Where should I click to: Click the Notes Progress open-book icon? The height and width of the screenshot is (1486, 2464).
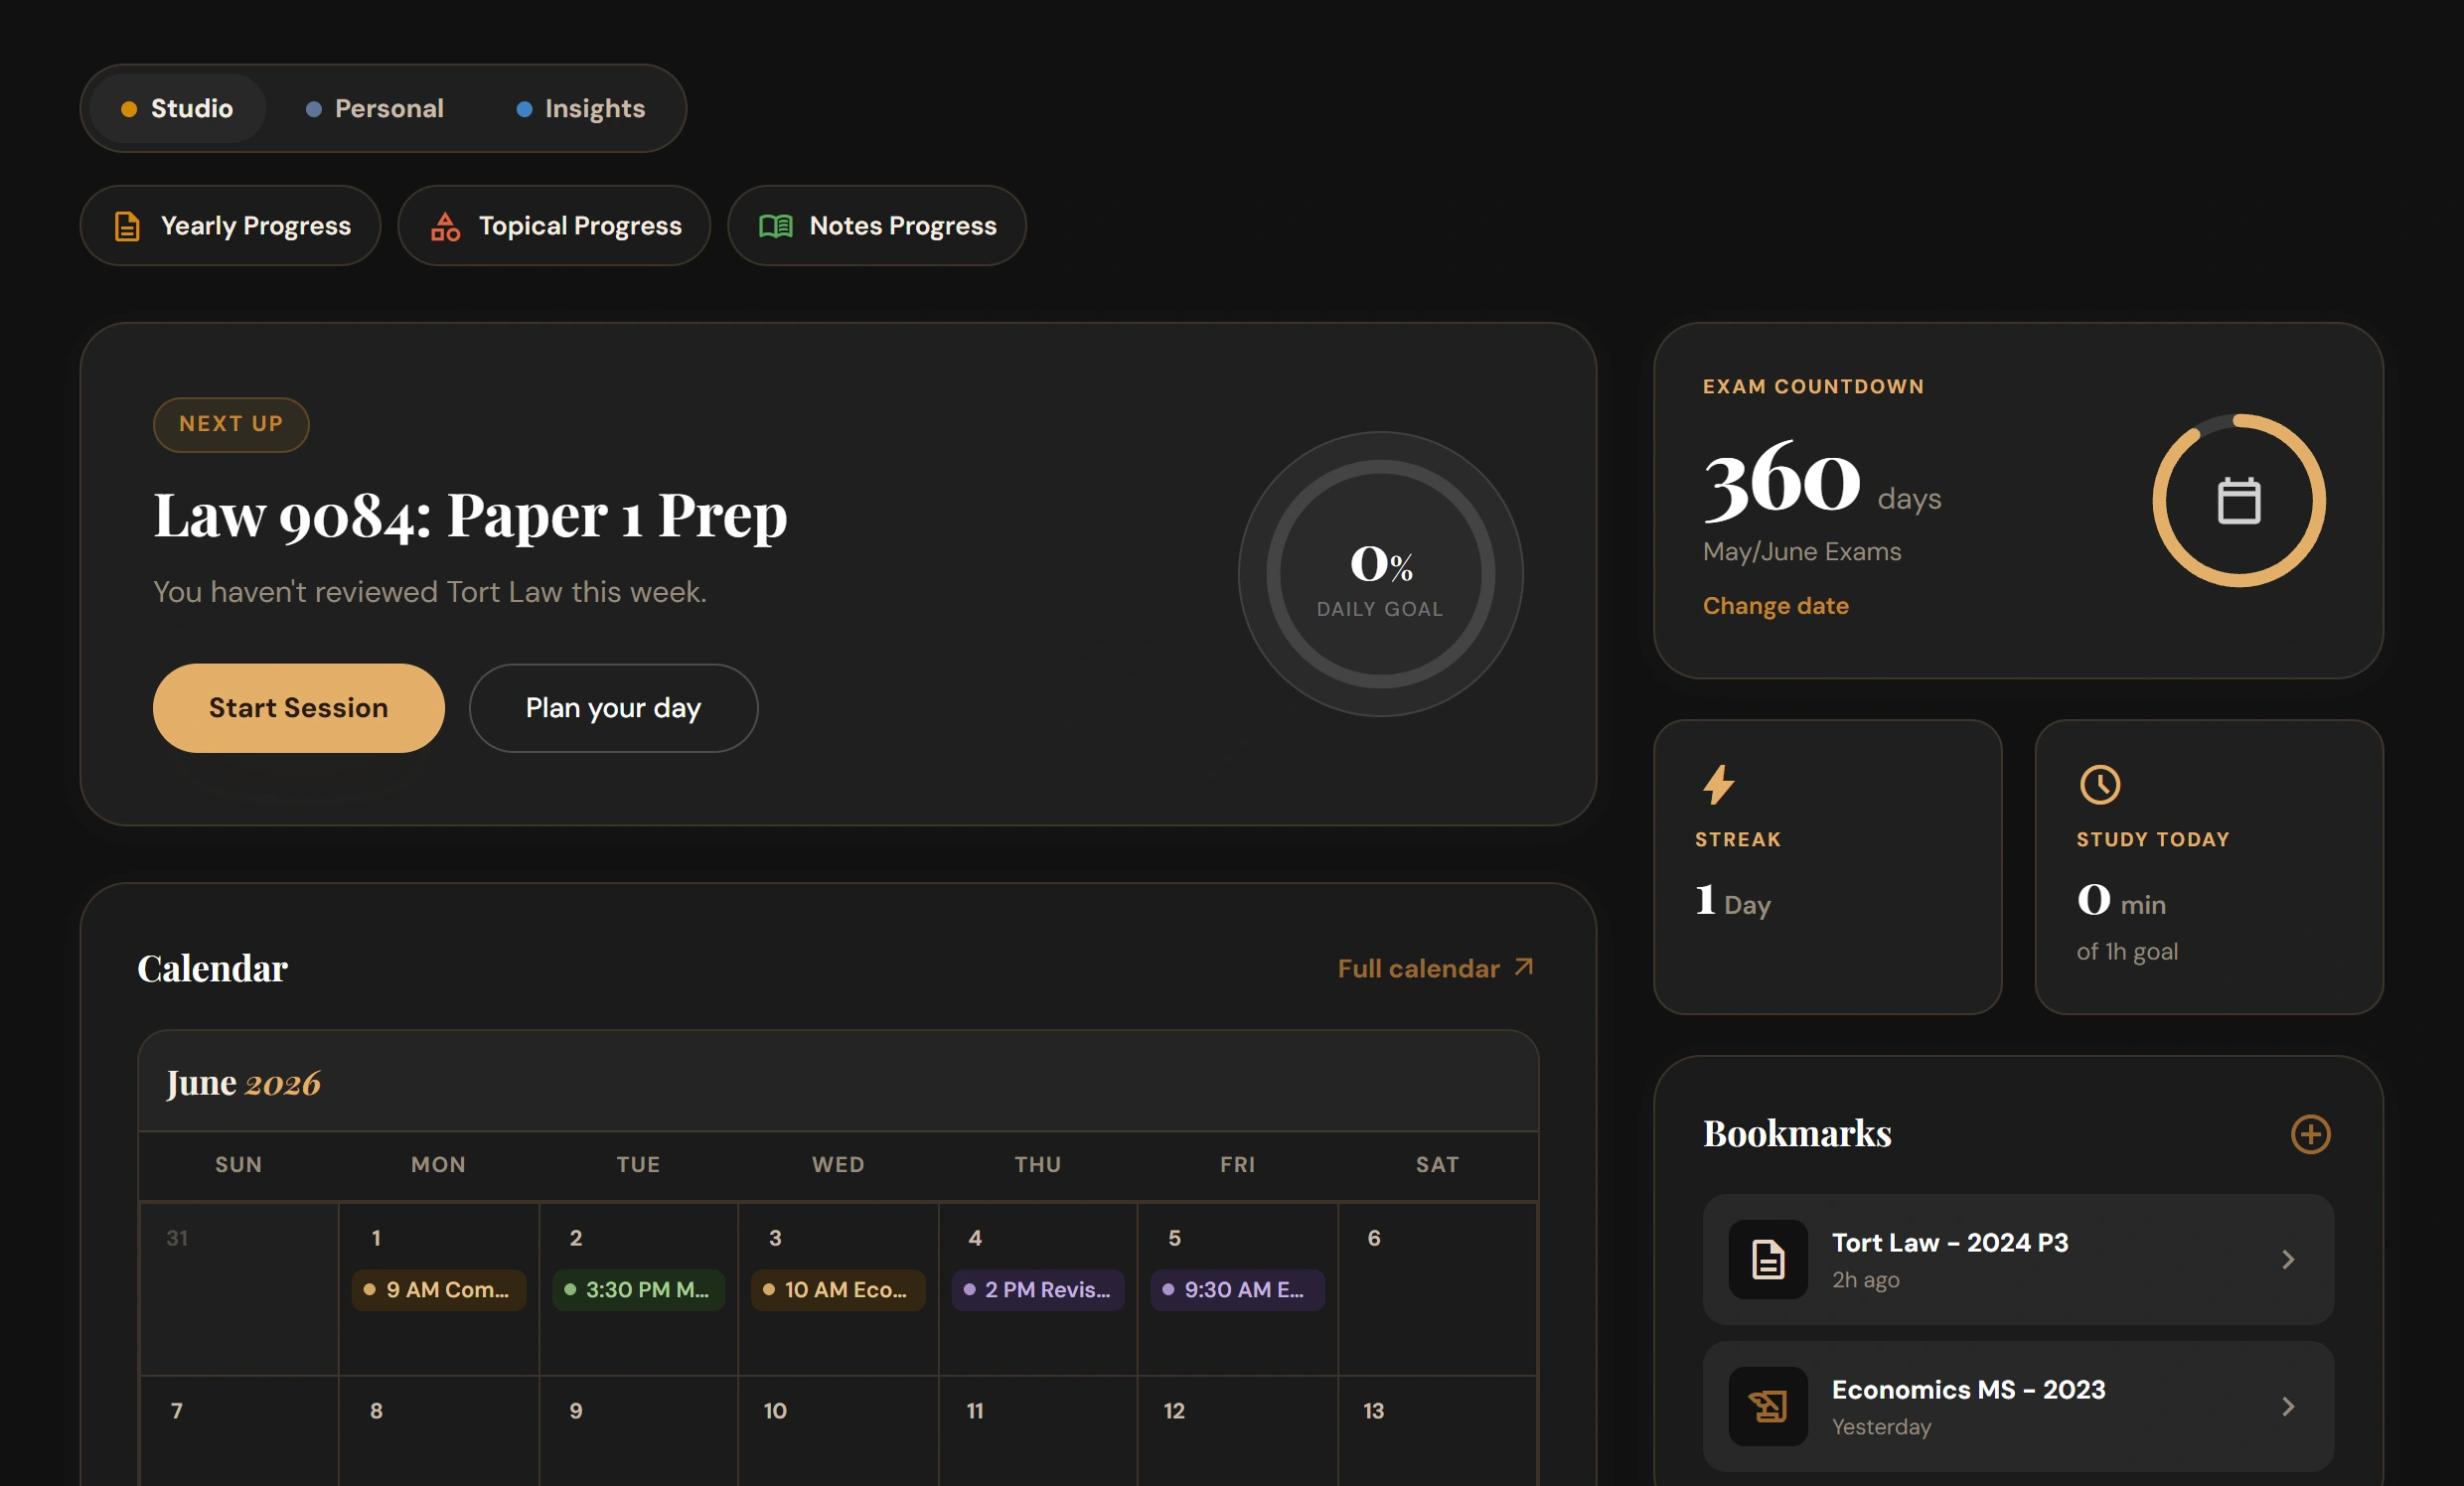(x=775, y=226)
